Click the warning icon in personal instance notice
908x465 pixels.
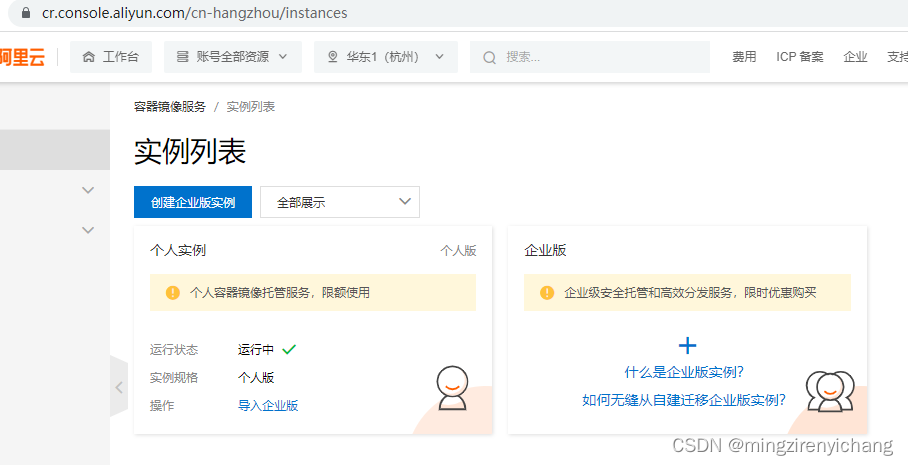[173, 292]
